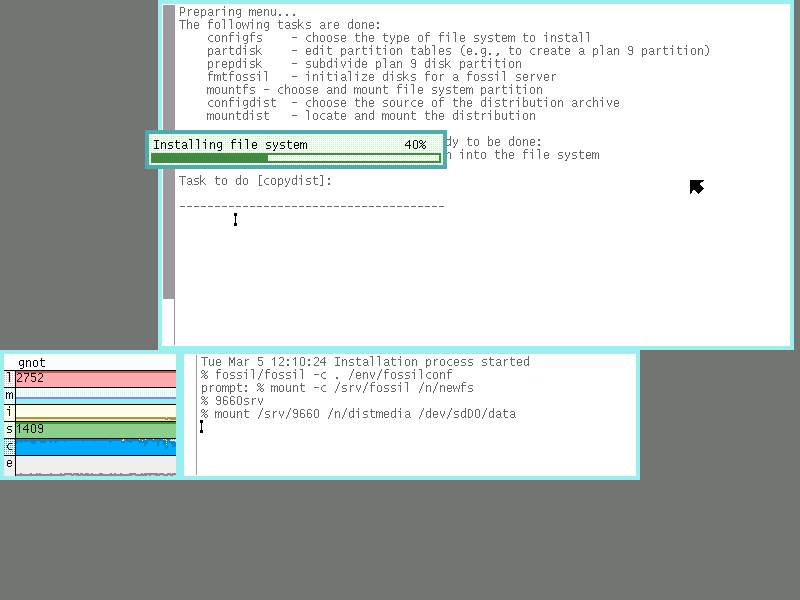
Task: Click the 'Installing file system' label
Action: 230,145
